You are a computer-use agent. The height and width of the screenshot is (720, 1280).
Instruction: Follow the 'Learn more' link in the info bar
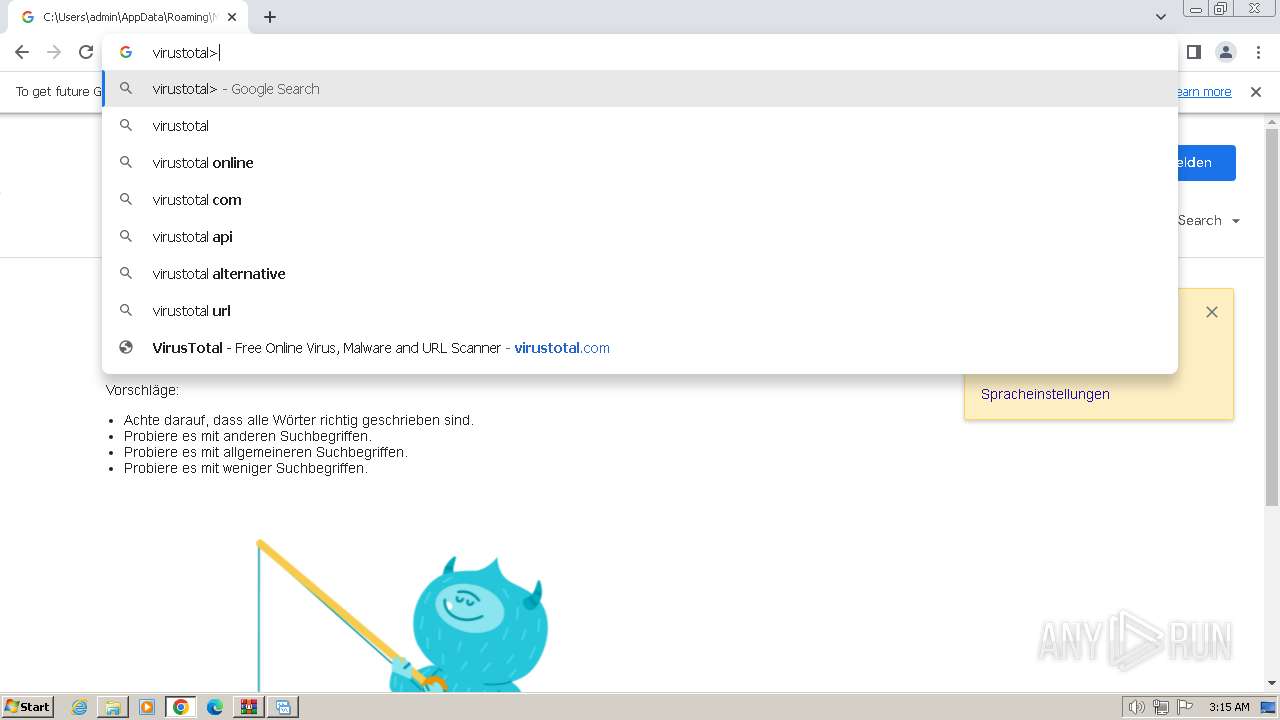1203,92
